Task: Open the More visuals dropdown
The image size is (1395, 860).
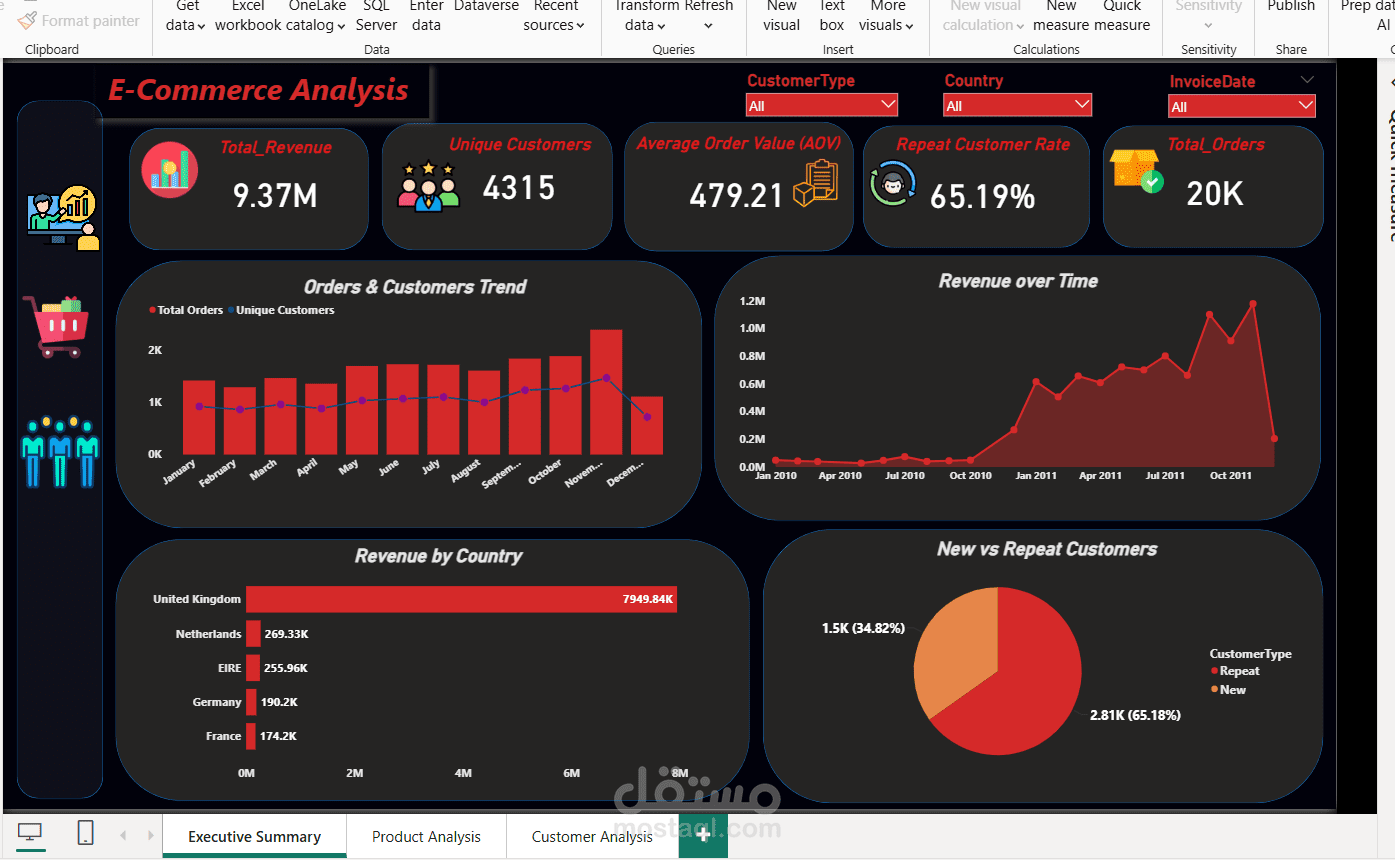Action: coord(887,16)
